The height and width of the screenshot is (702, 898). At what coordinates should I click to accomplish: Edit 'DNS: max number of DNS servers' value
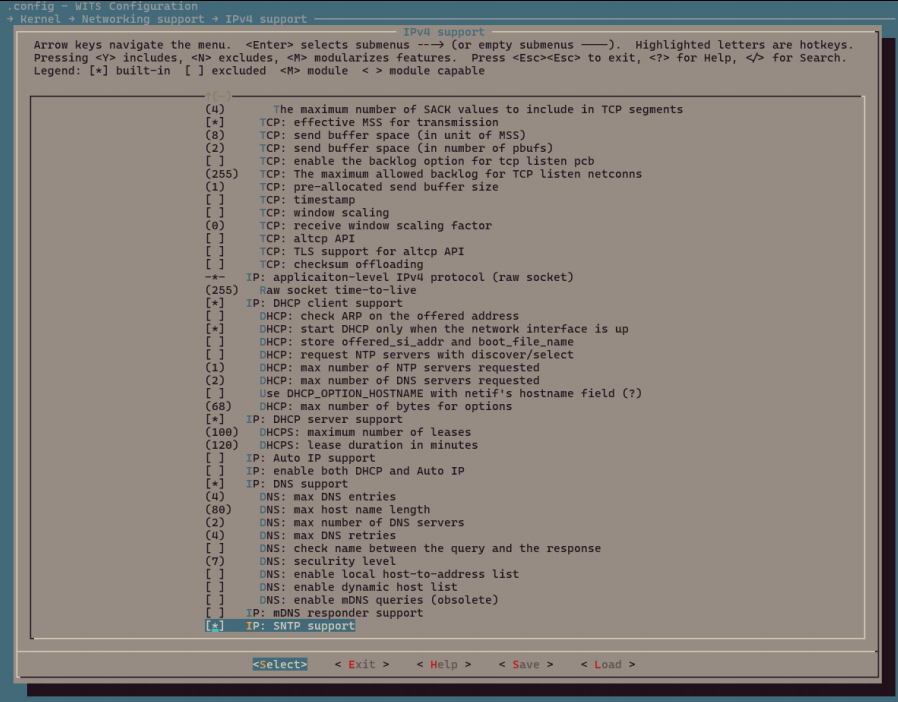point(334,522)
